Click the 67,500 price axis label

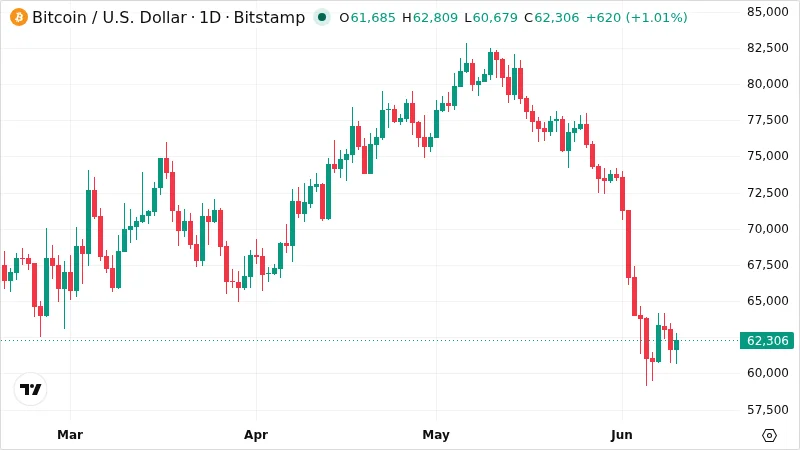pos(767,265)
